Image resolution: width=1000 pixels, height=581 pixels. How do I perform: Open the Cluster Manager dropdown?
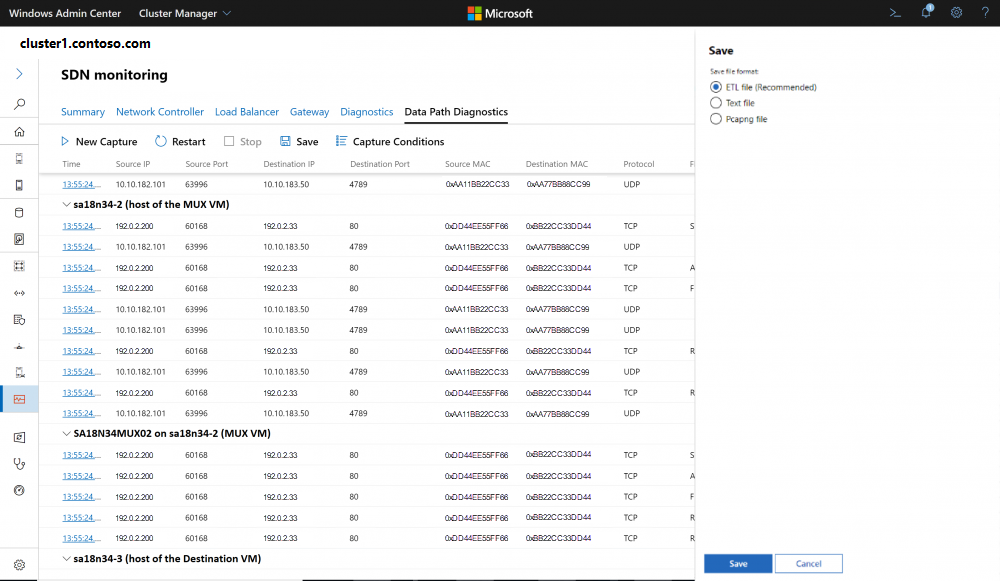point(185,13)
